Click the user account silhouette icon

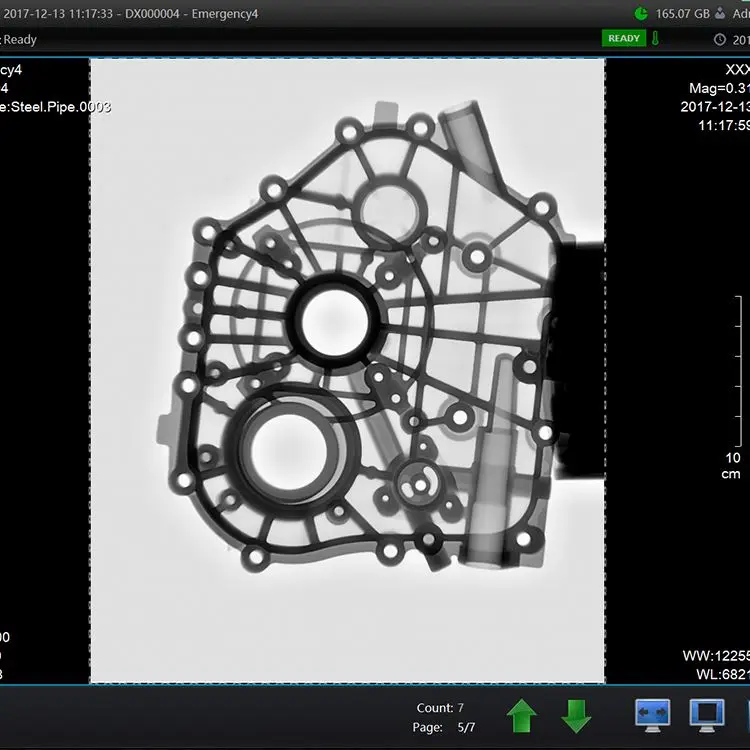point(719,13)
